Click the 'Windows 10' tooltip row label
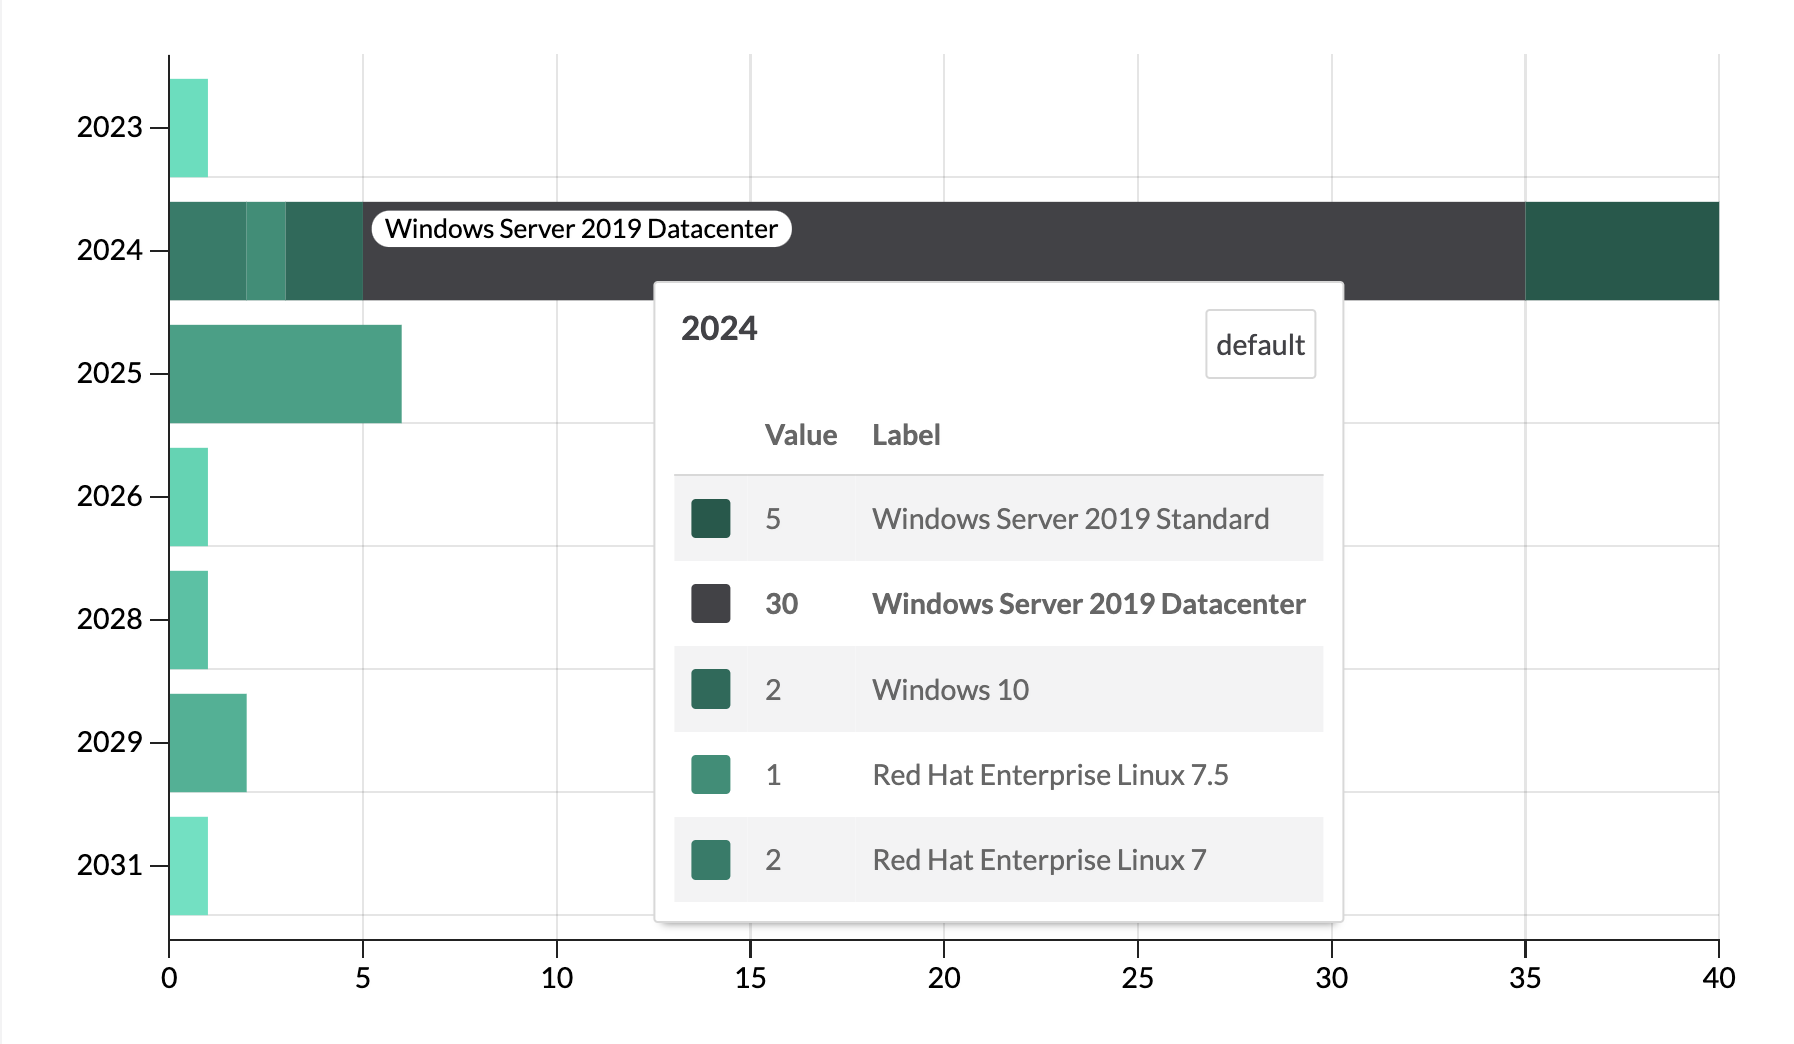1794x1044 pixels. pos(950,689)
